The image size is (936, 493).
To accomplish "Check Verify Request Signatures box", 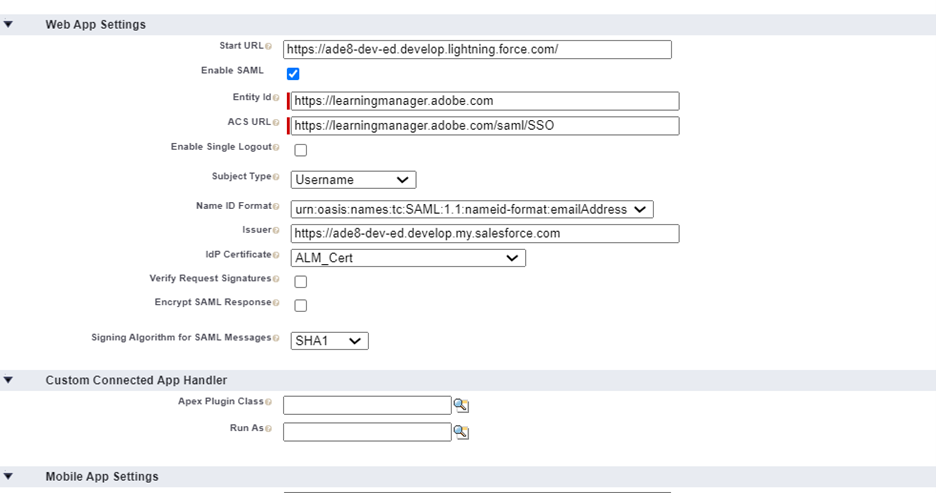I will (300, 282).
